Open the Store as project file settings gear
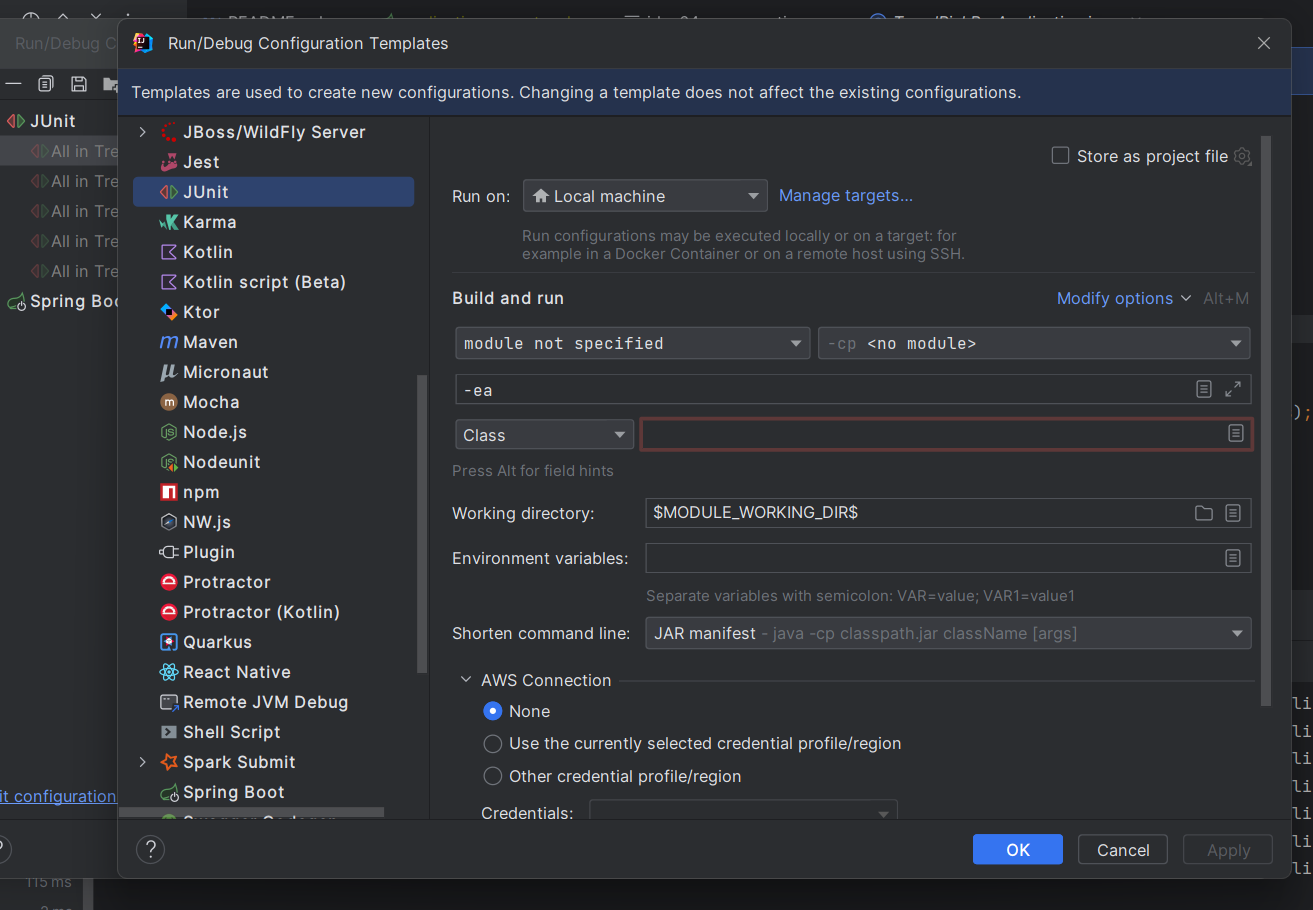The image size is (1313, 910). coord(1242,156)
